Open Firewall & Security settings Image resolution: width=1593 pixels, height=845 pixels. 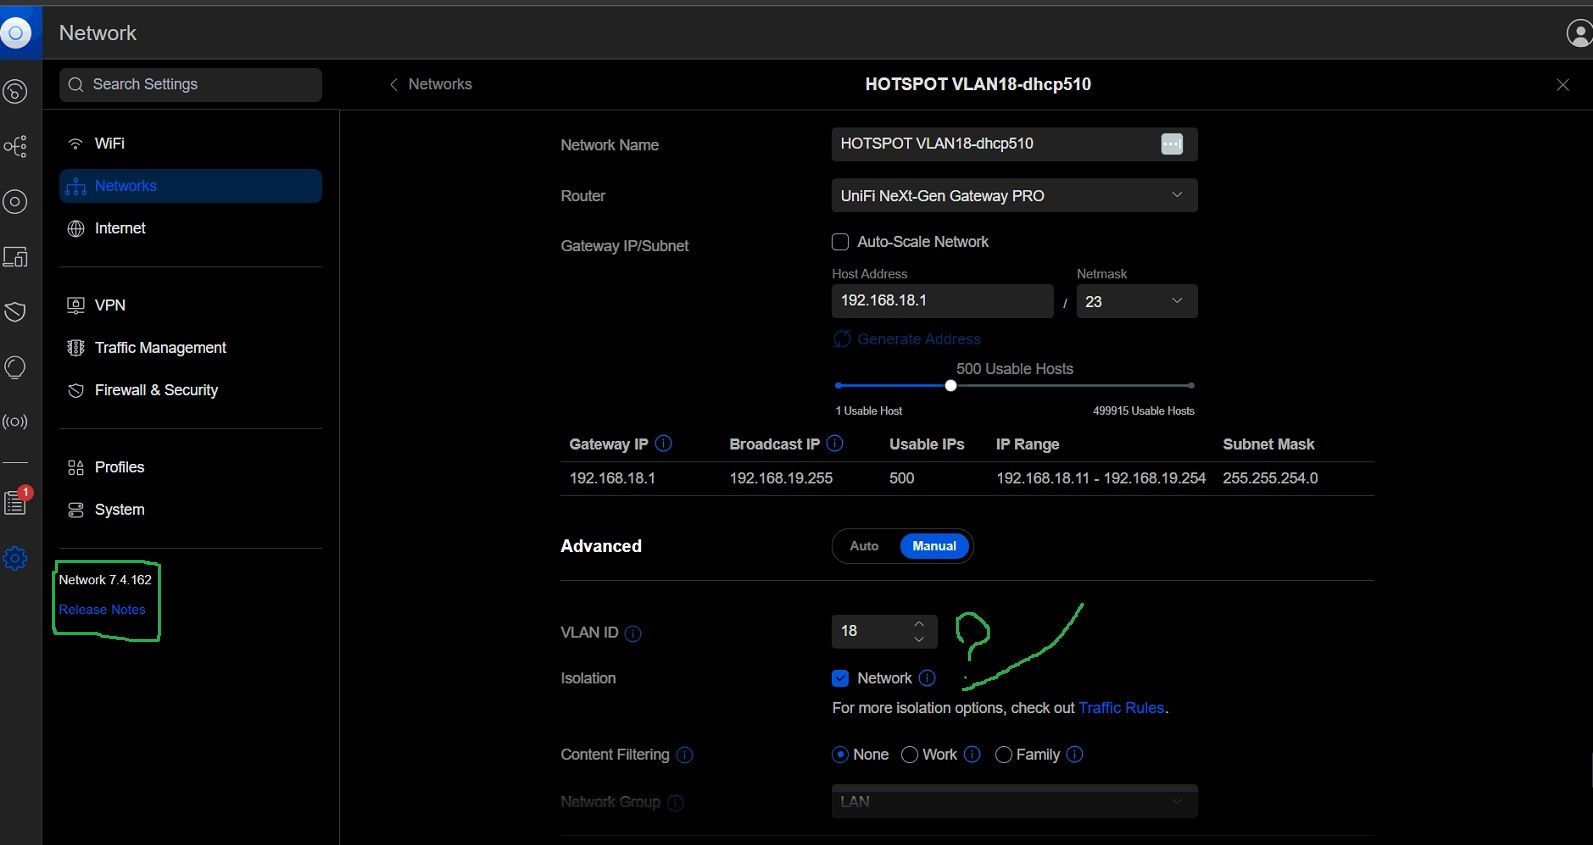coord(156,390)
